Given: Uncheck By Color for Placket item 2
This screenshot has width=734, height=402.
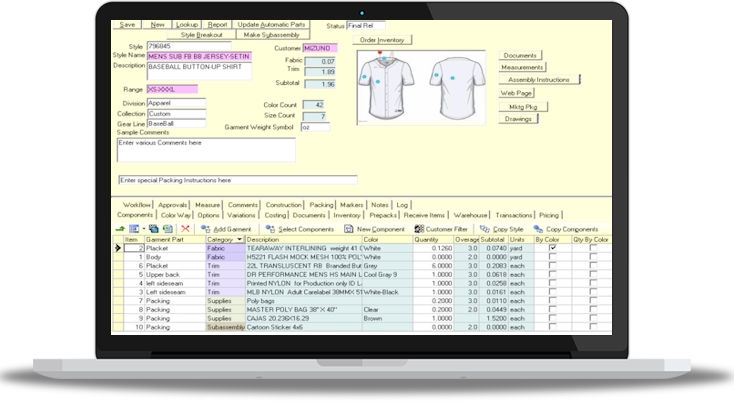Looking at the screenshot, I should point(553,248).
